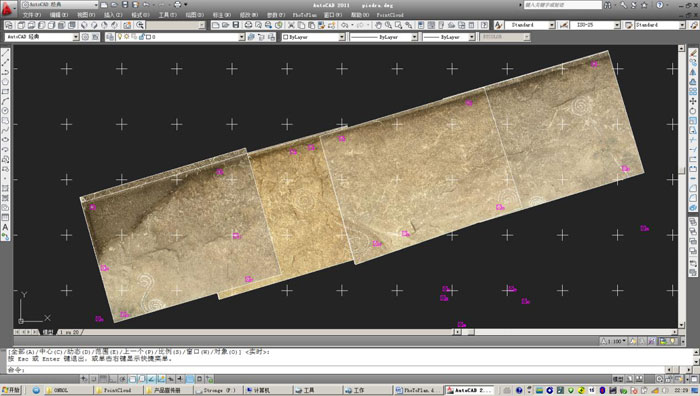The width and height of the screenshot is (700, 396).
Task: Toggle Object Snap in status bar
Action: (x=133, y=379)
